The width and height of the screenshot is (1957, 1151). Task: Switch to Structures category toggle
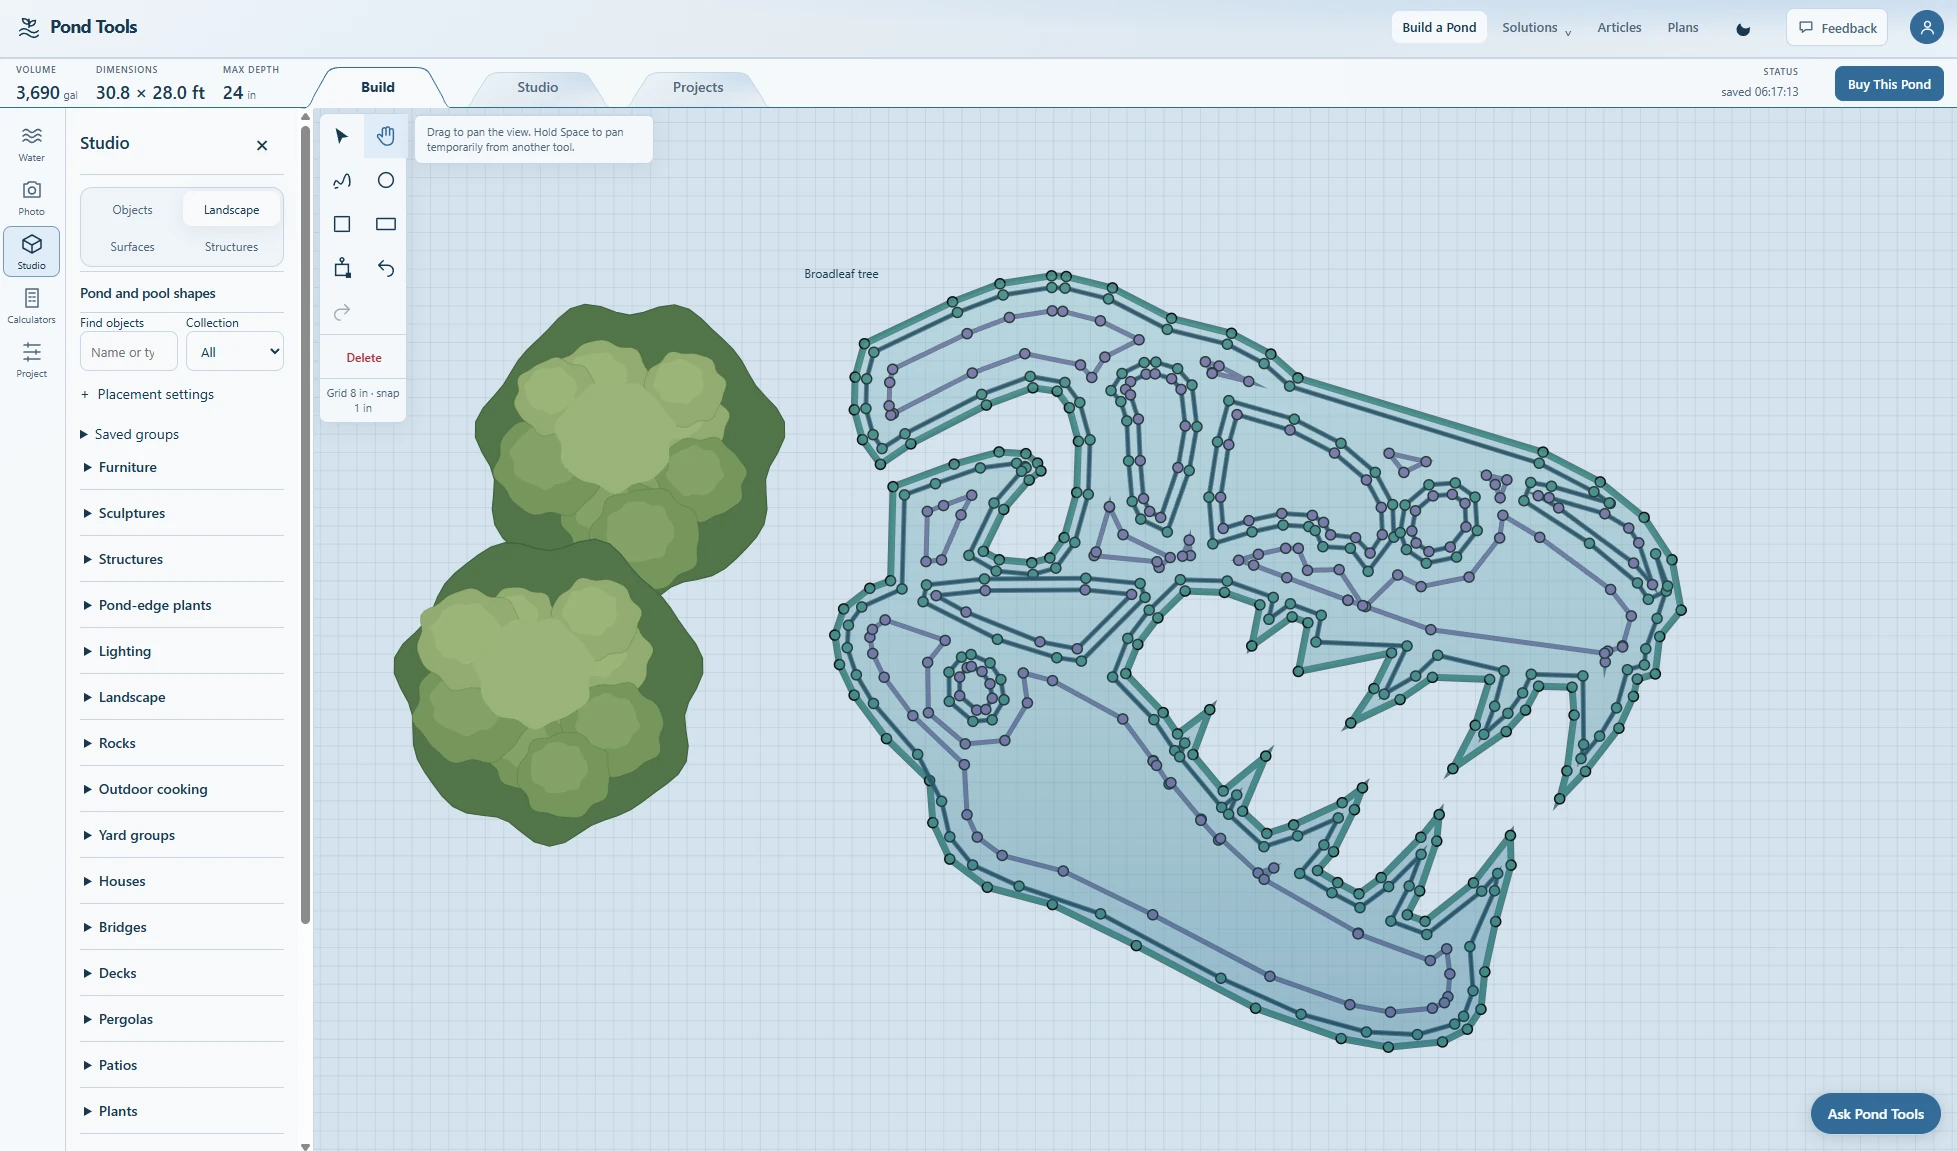pyautogui.click(x=232, y=247)
